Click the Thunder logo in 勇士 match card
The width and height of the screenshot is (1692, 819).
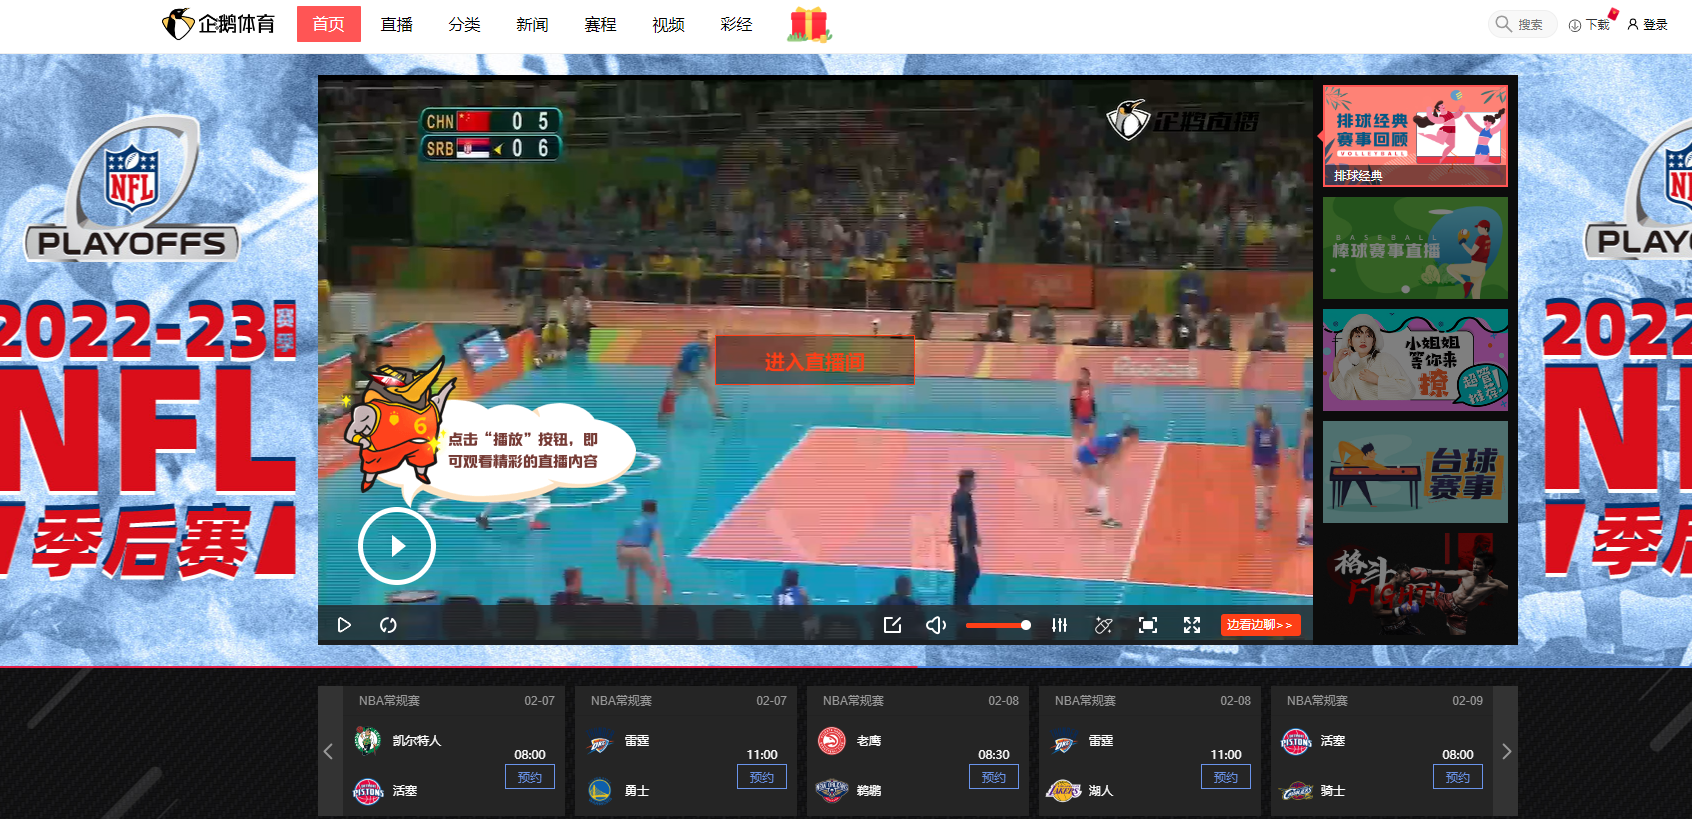(x=599, y=743)
